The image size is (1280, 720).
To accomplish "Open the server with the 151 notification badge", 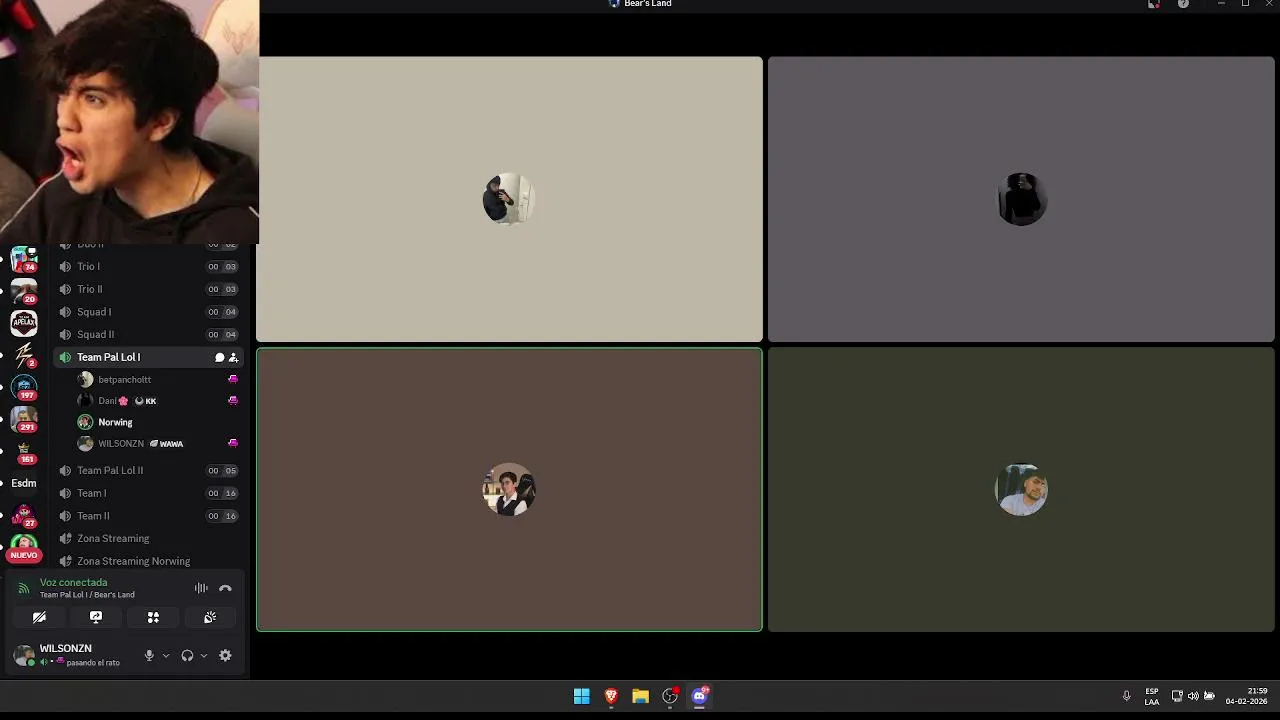I will [x=24, y=451].
